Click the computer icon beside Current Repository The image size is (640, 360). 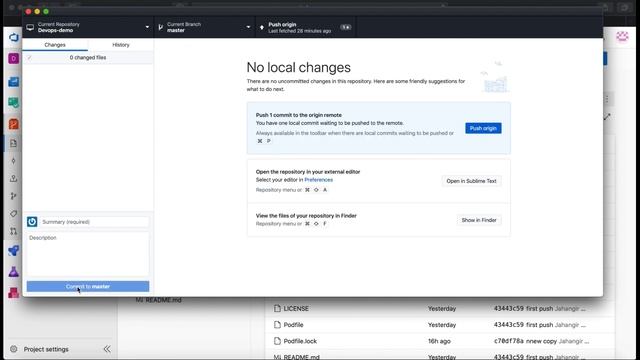tap(30, 27)
